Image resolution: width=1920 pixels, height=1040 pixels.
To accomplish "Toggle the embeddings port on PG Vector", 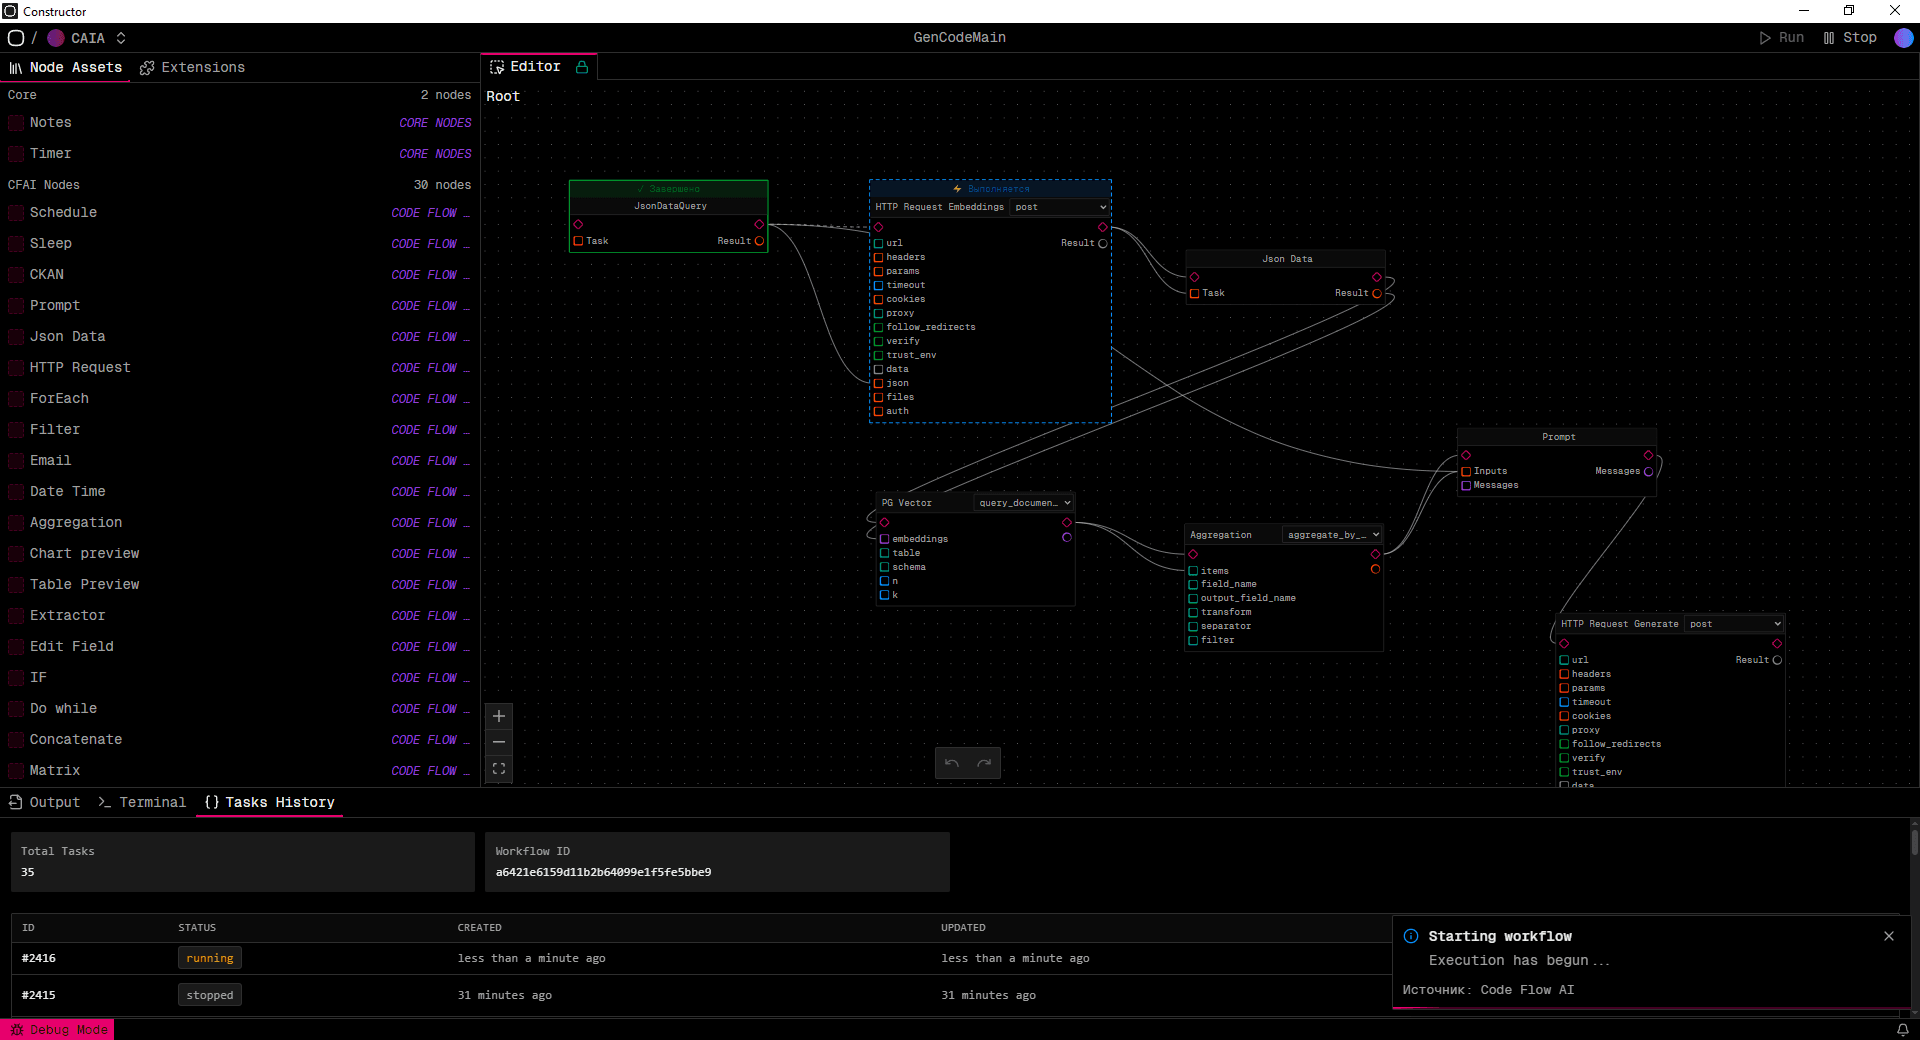I will click(x=885, y=539).
